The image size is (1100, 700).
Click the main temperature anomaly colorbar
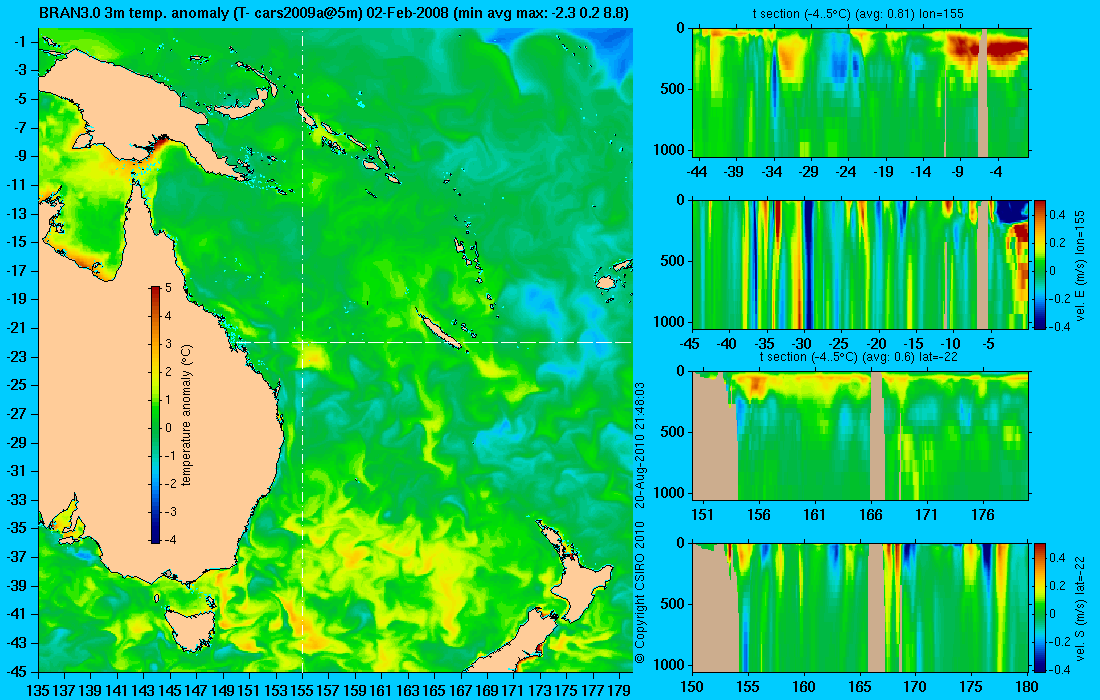(155, 415)
